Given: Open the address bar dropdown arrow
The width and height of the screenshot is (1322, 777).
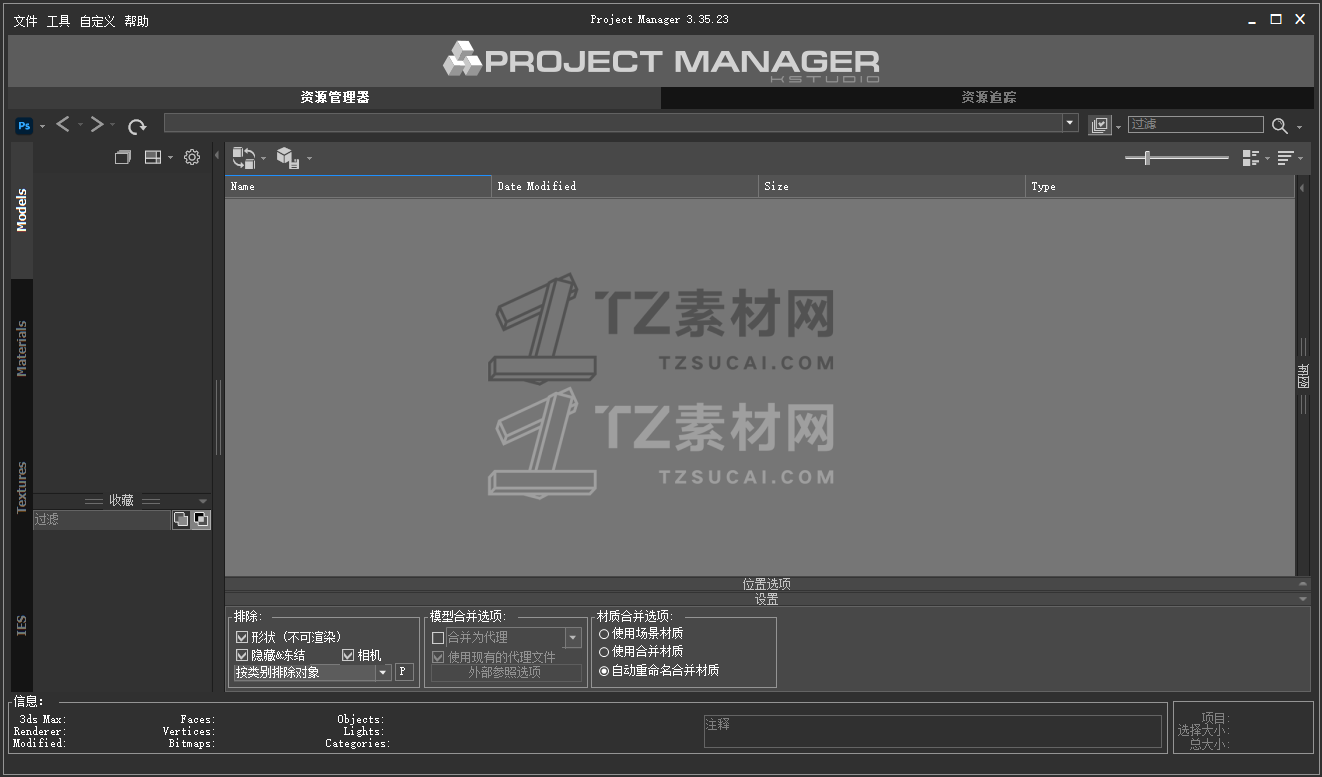Looking at the screenshot, I should [x=1069, y=122].
